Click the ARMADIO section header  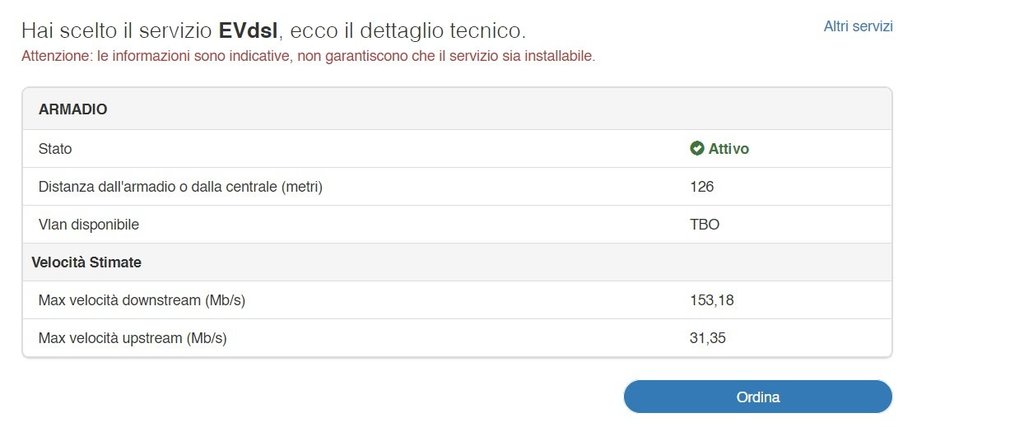click(x=73, y=109)
